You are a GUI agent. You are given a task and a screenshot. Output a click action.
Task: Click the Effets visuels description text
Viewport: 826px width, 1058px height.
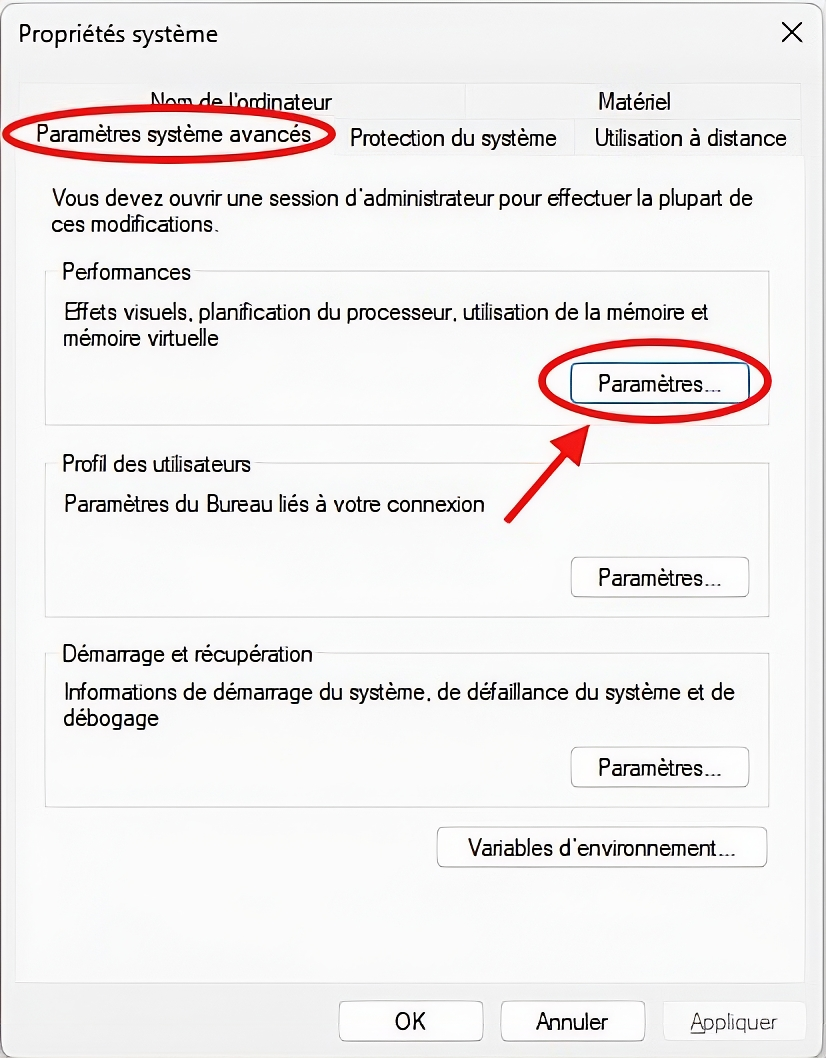385,325
